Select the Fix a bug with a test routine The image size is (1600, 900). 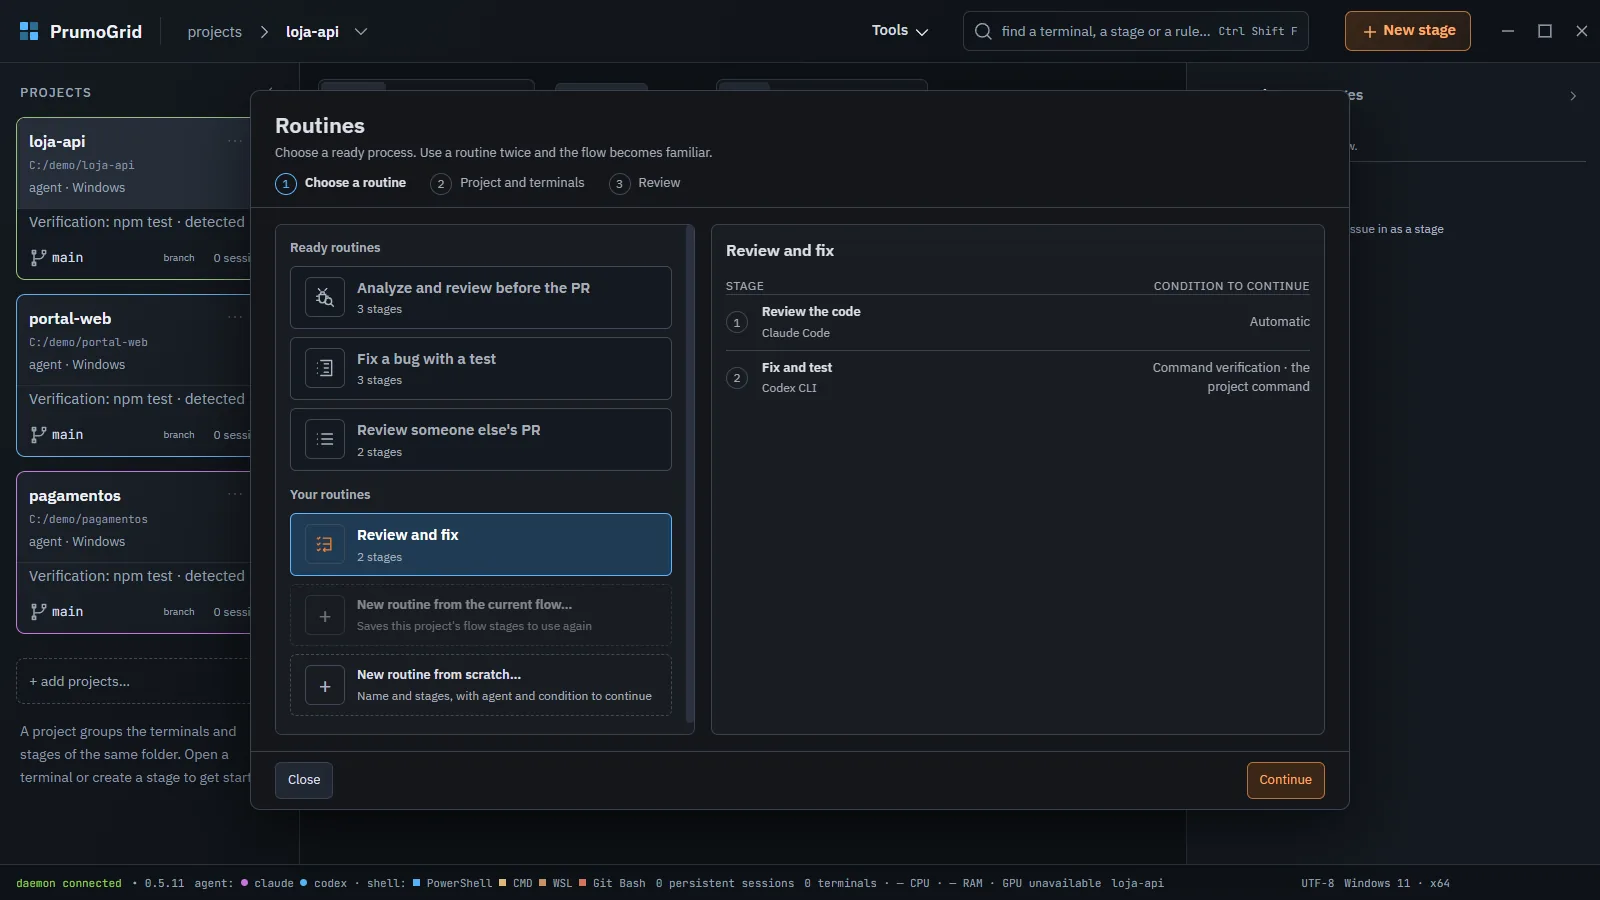[x=481, y=368]
